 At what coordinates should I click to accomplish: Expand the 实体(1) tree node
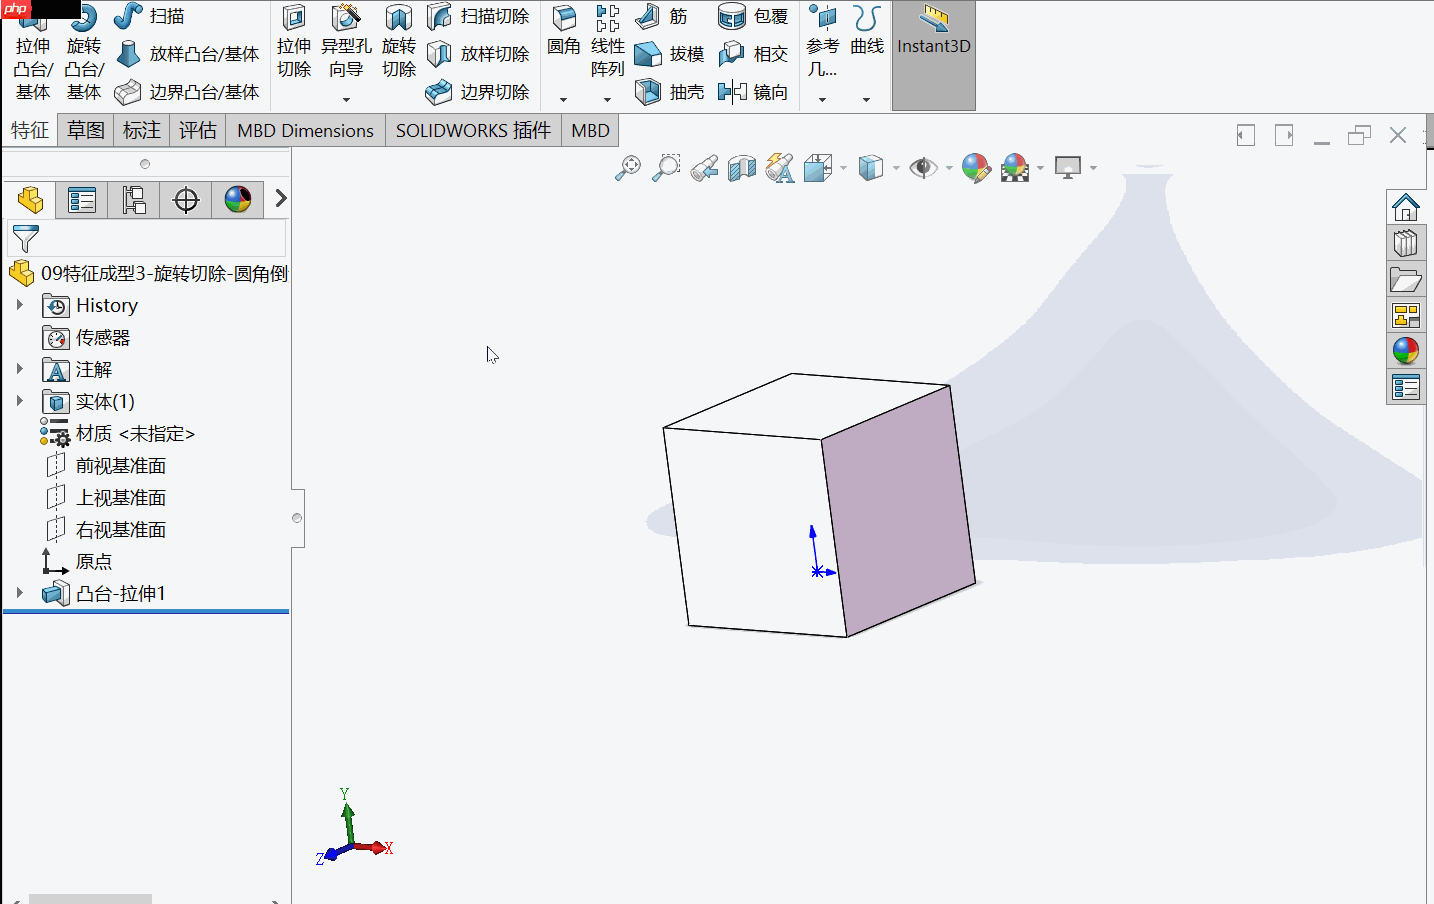coord(20,401)
